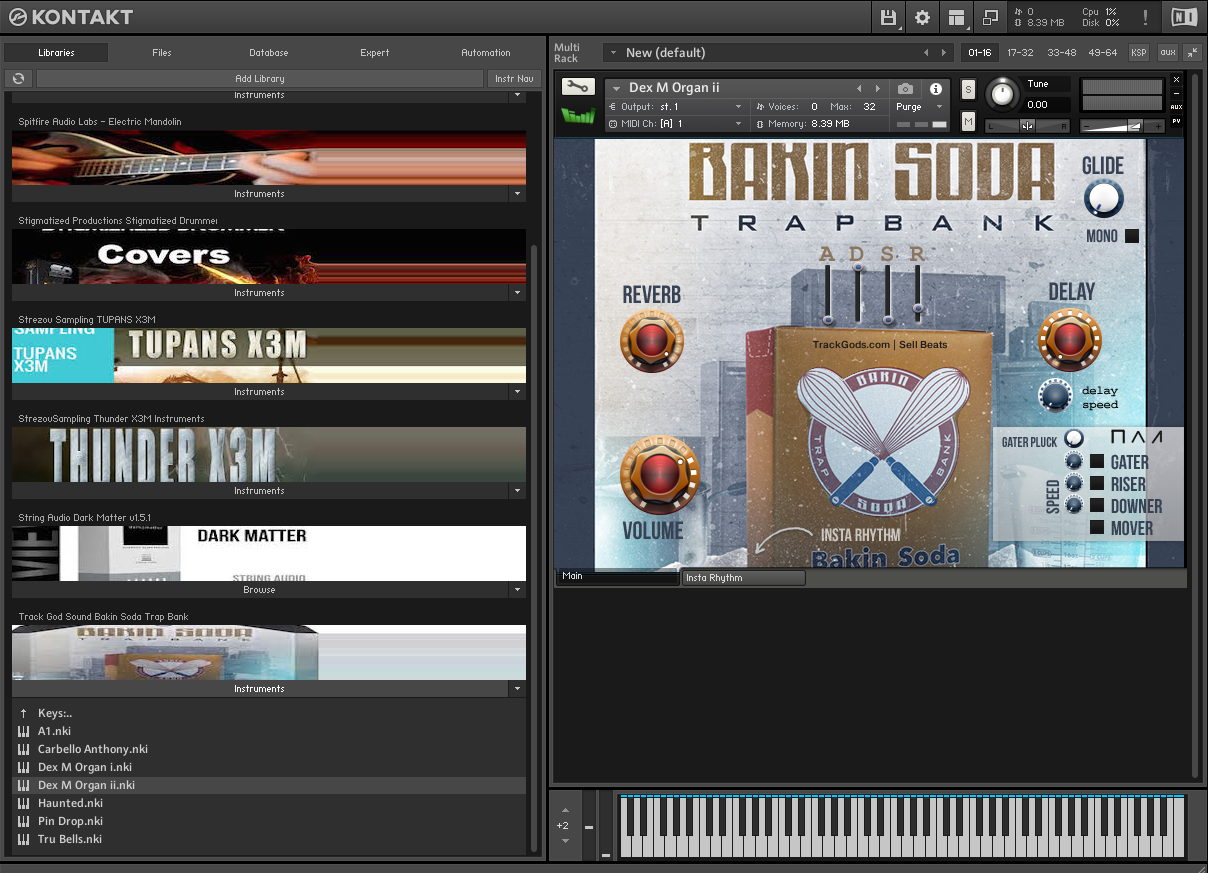
Task: Select rack page 49-64
Action: tap(1103, 53)
